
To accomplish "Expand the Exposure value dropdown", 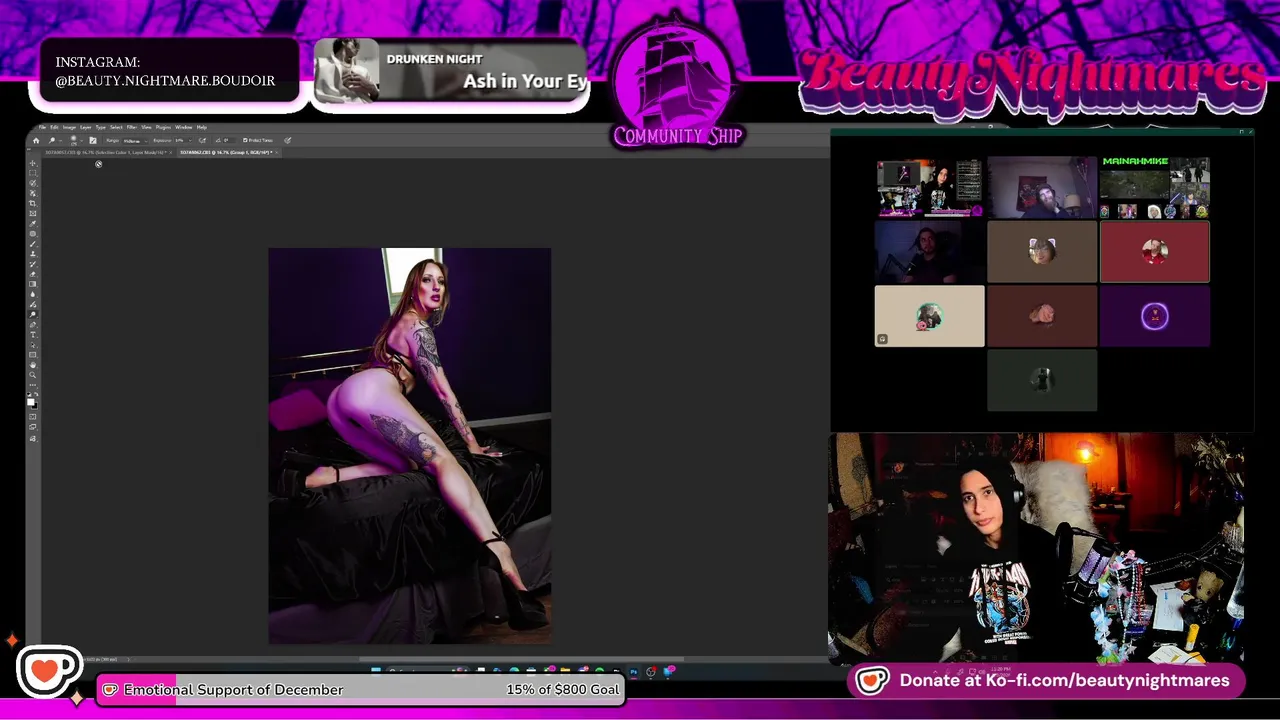I will pyautogui.click(x=190, y=141).
